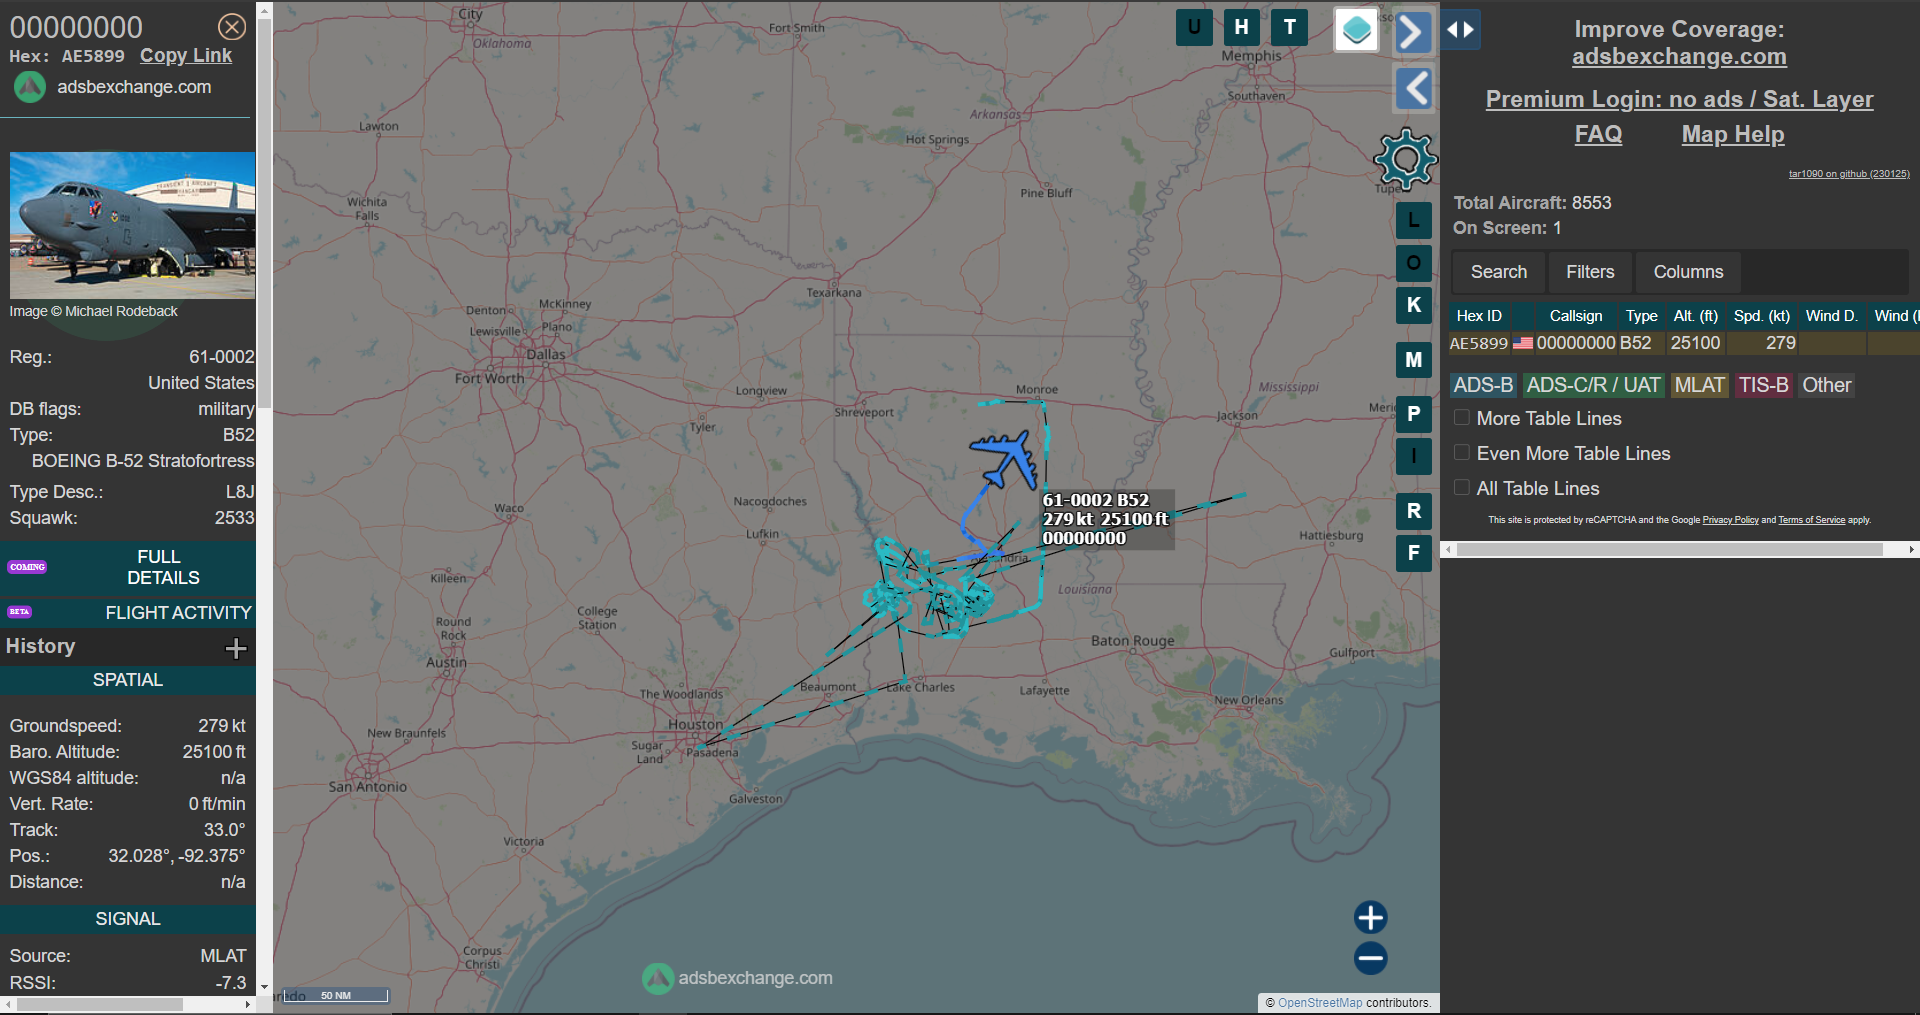Click the T map toggle button
This screenshot has height=1015, width=1920.
point(1290,27)
